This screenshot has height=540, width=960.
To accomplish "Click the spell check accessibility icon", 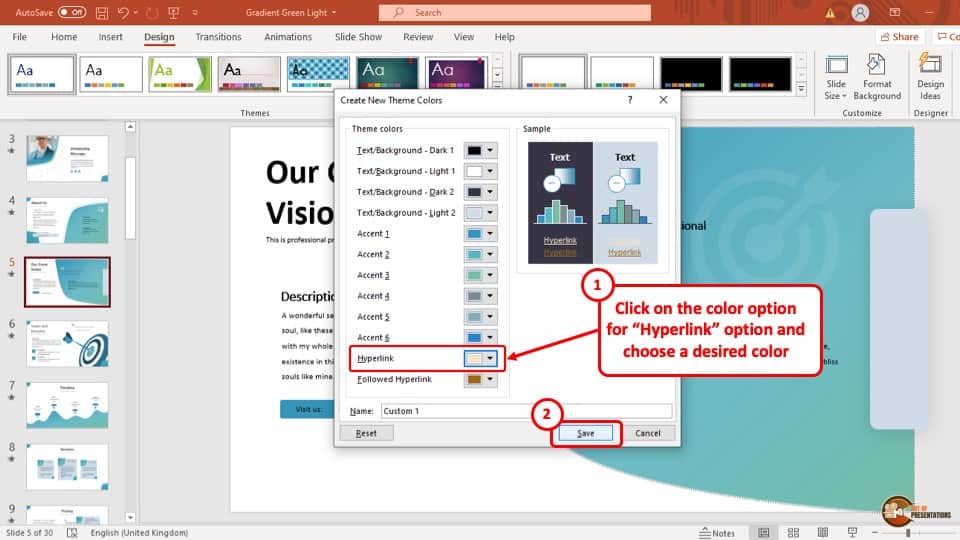I will click(72, 533).
